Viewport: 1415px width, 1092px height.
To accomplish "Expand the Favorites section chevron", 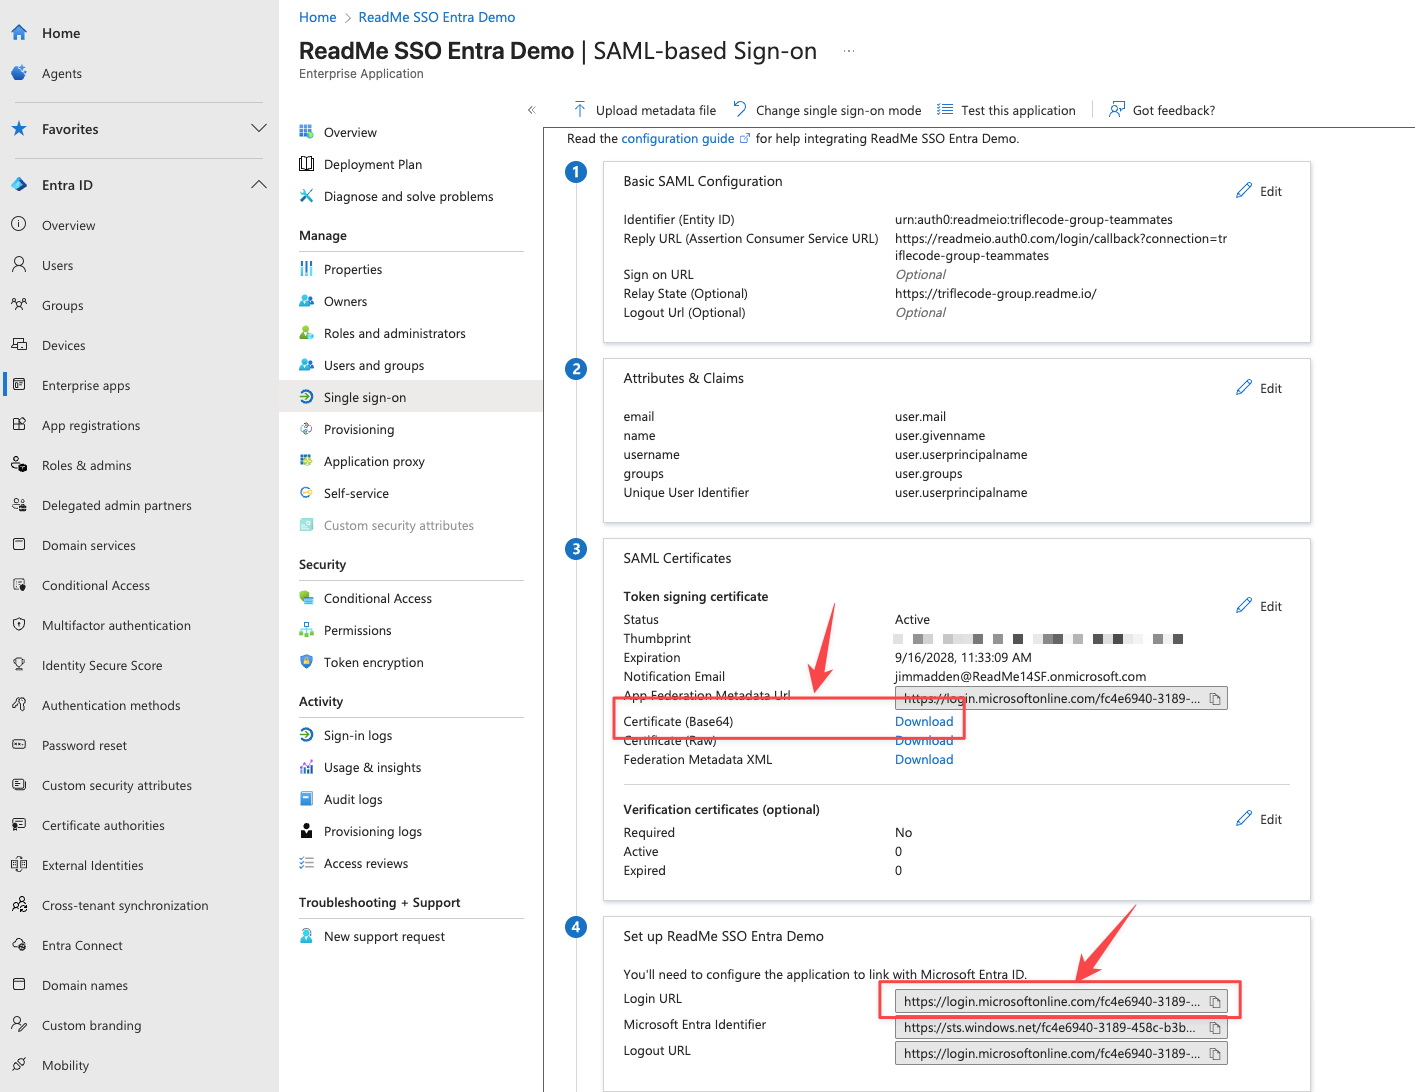I will pyautogui.click(x=259, y=129).
